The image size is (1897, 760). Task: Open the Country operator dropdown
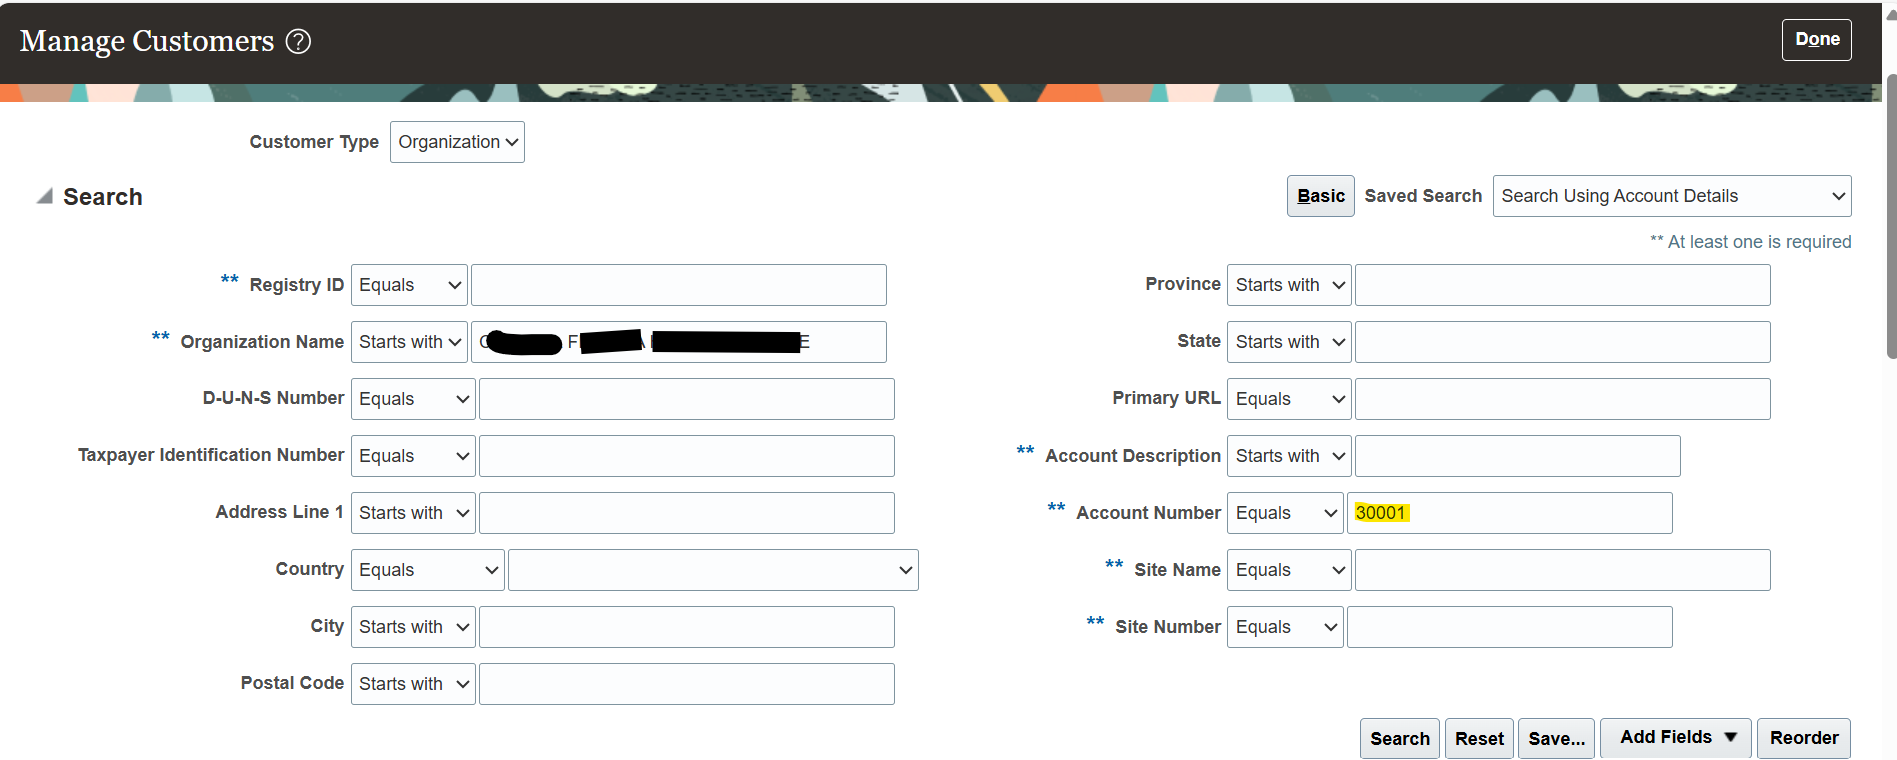click(428, 570)
